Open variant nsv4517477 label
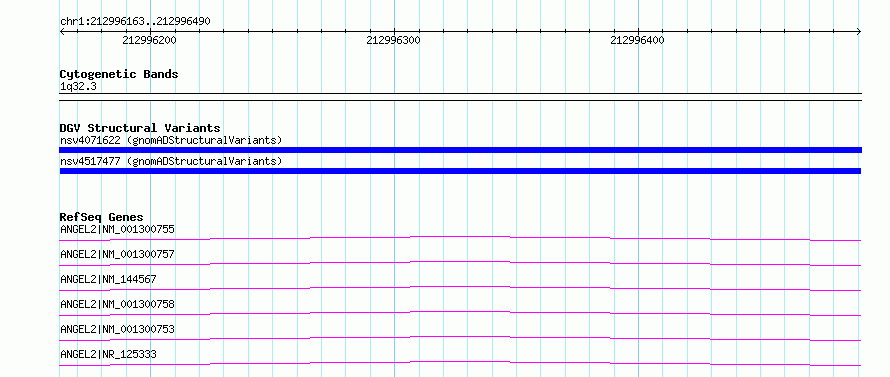The width and height of the screenshot is (890, 377). click(x=171, y=161)
